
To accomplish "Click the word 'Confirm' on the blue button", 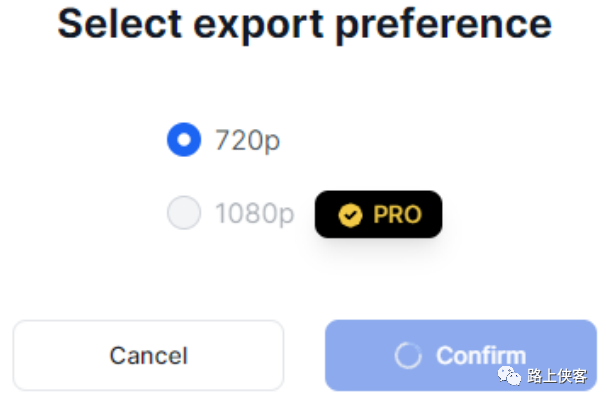I will (481, 355).
